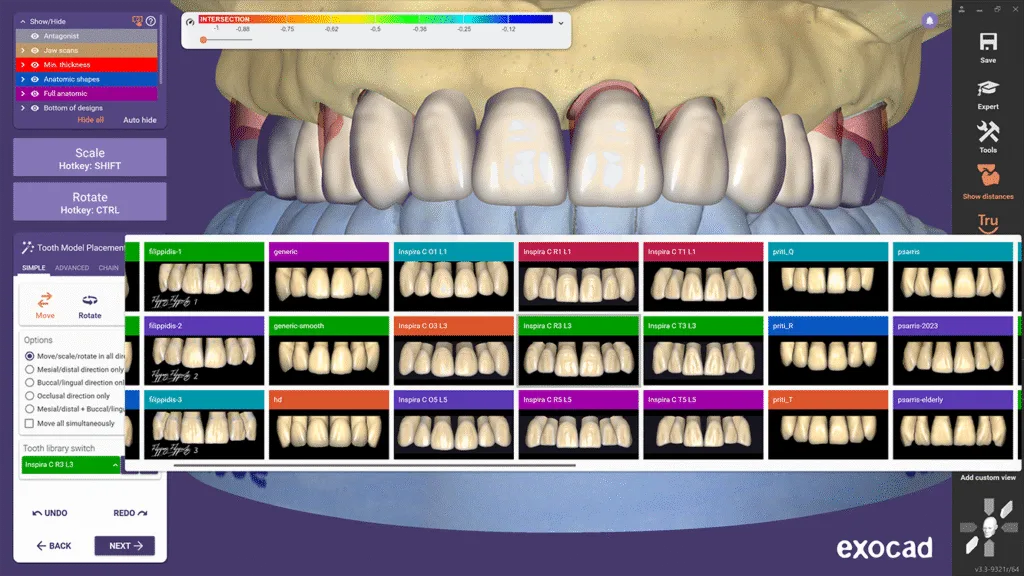Enable Move all simultaneously checkbox
1024x576 pixels.
(29, 424)
